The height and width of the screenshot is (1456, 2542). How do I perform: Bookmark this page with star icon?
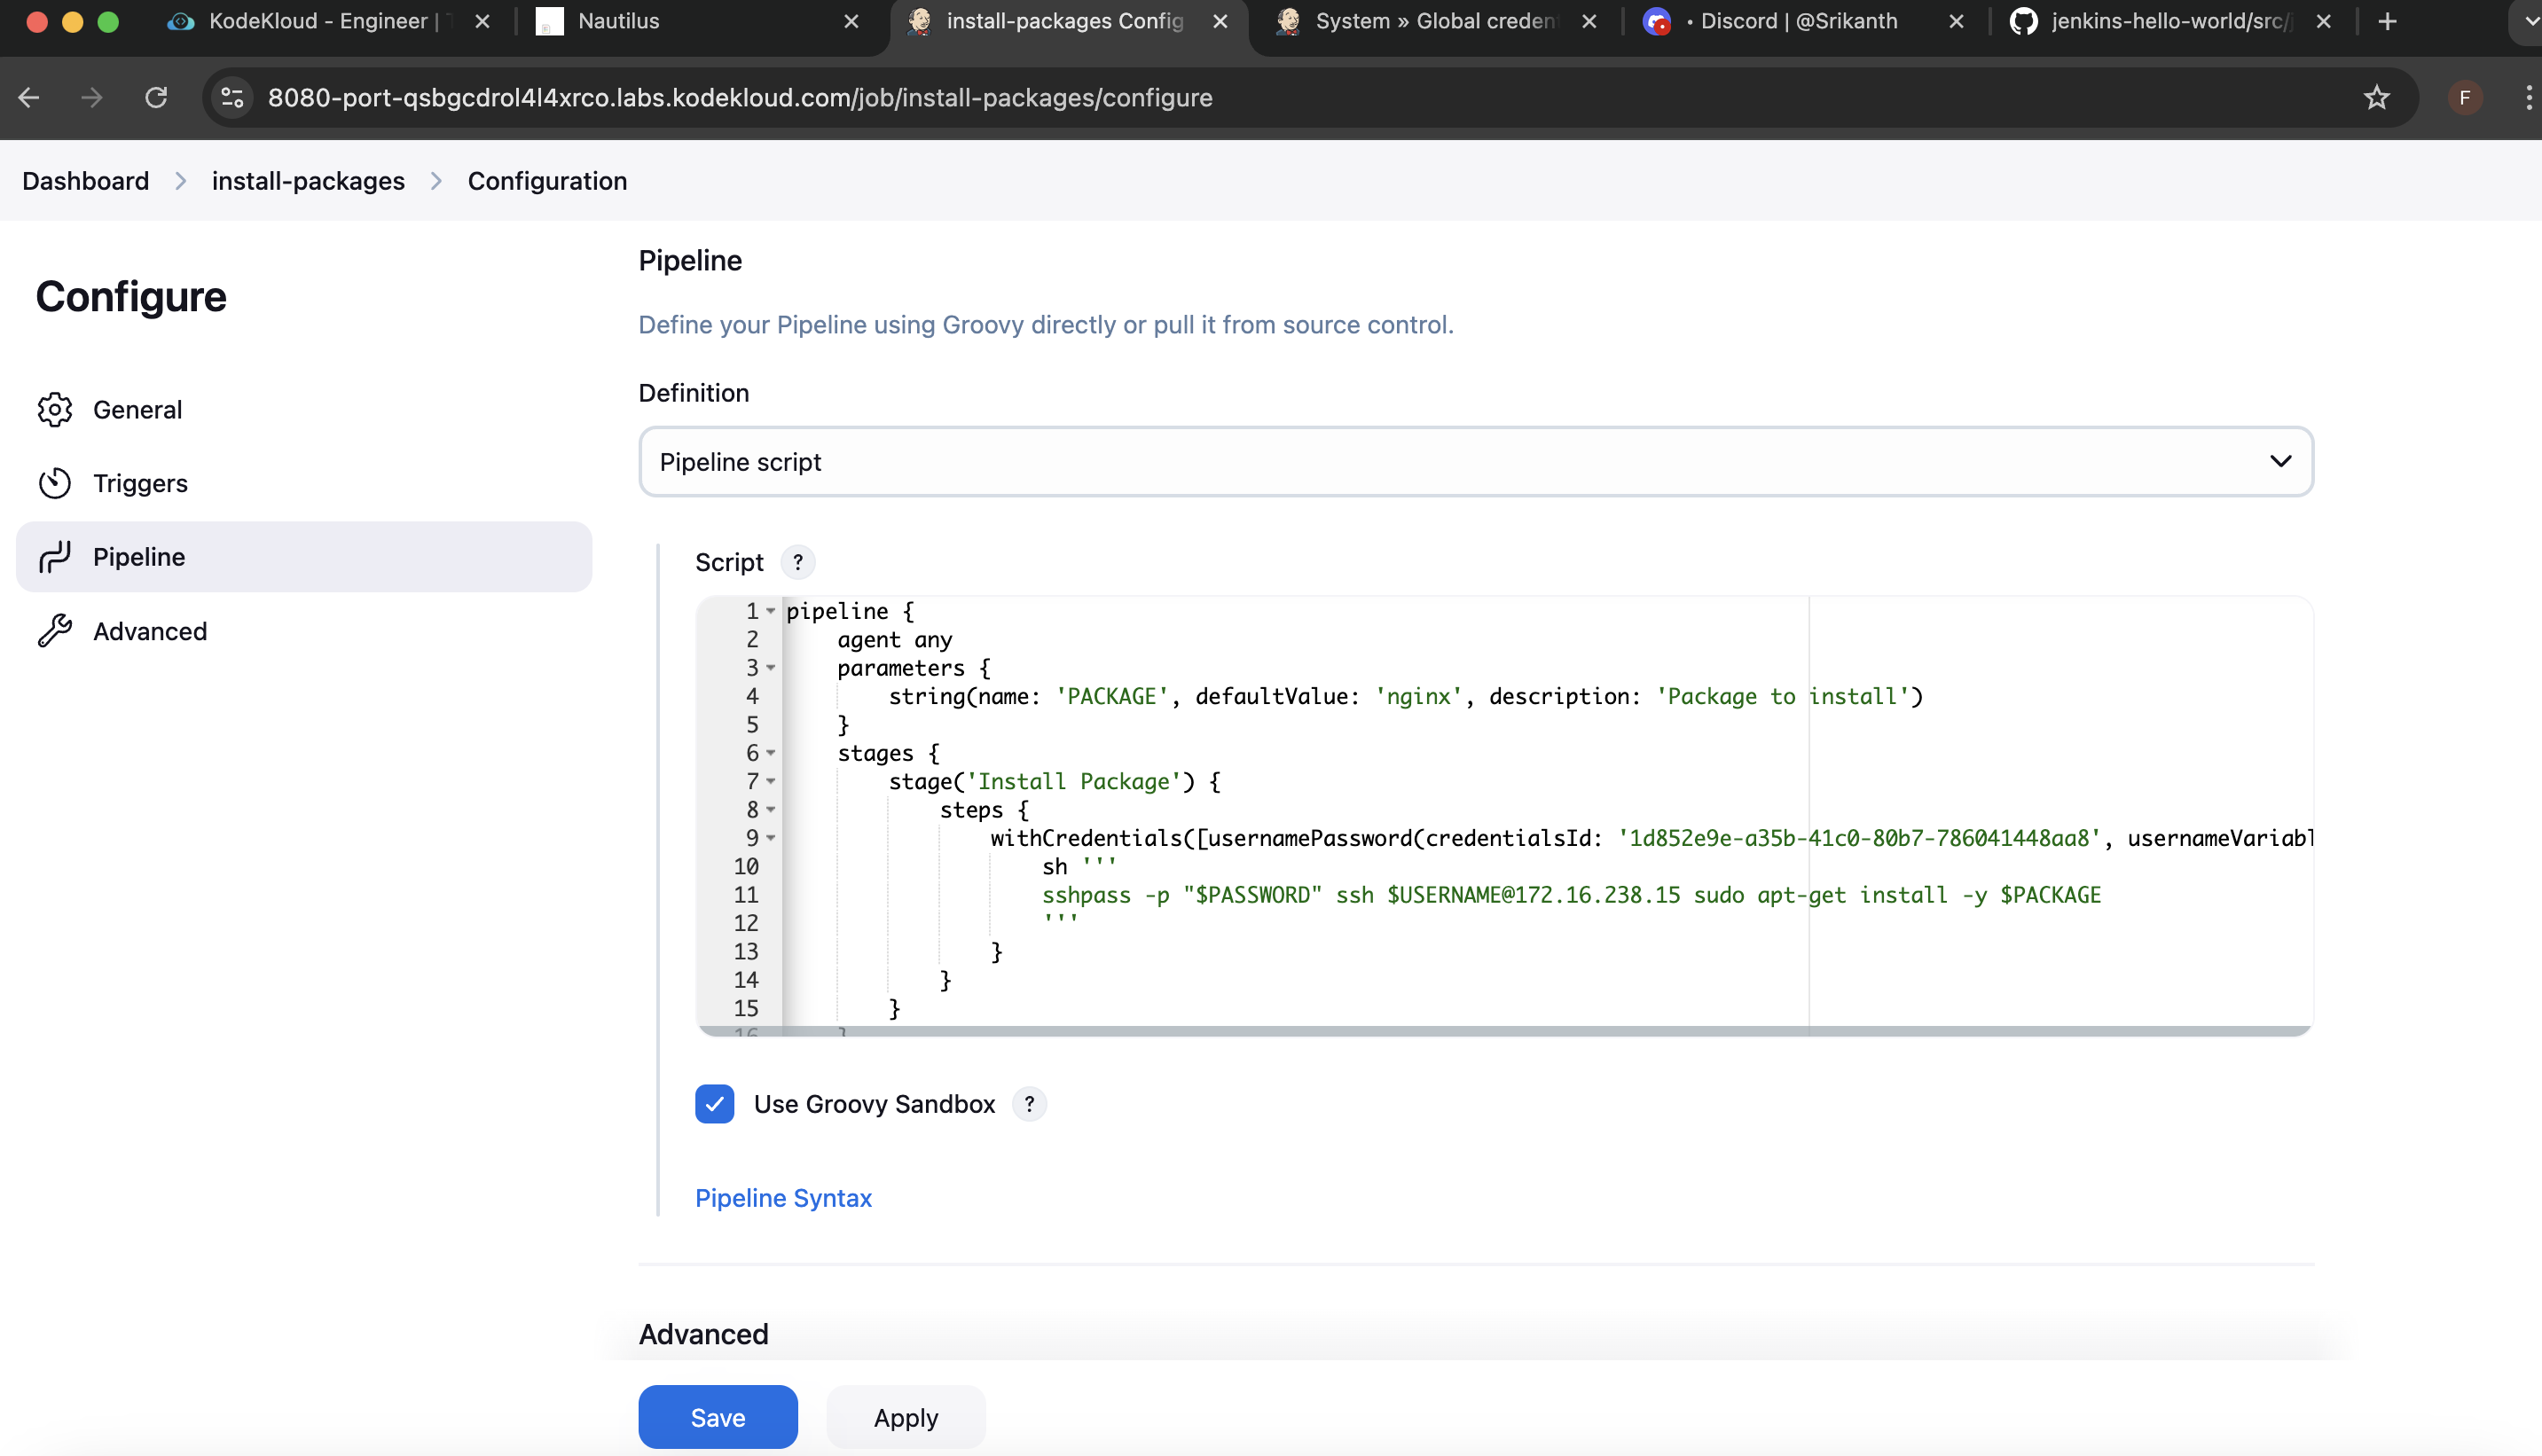tap(2376, 98)
